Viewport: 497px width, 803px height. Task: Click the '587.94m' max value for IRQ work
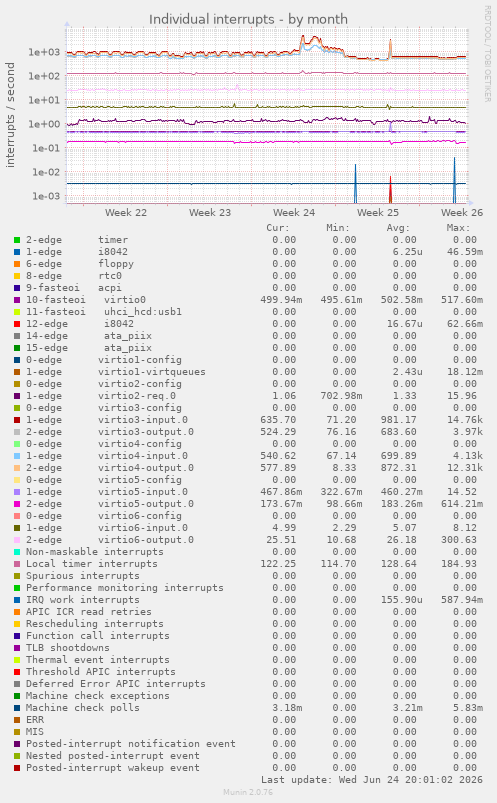tap(462, 600)
